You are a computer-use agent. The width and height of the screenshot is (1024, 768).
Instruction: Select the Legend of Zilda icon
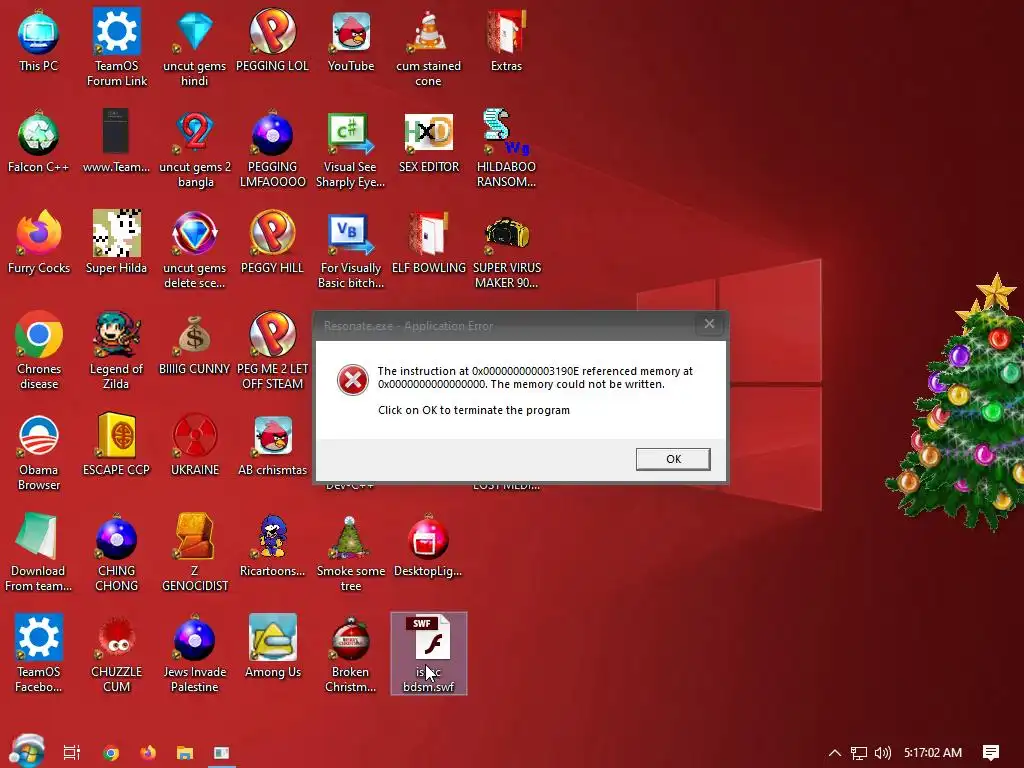pyautogui.click(x=116, y=351)
